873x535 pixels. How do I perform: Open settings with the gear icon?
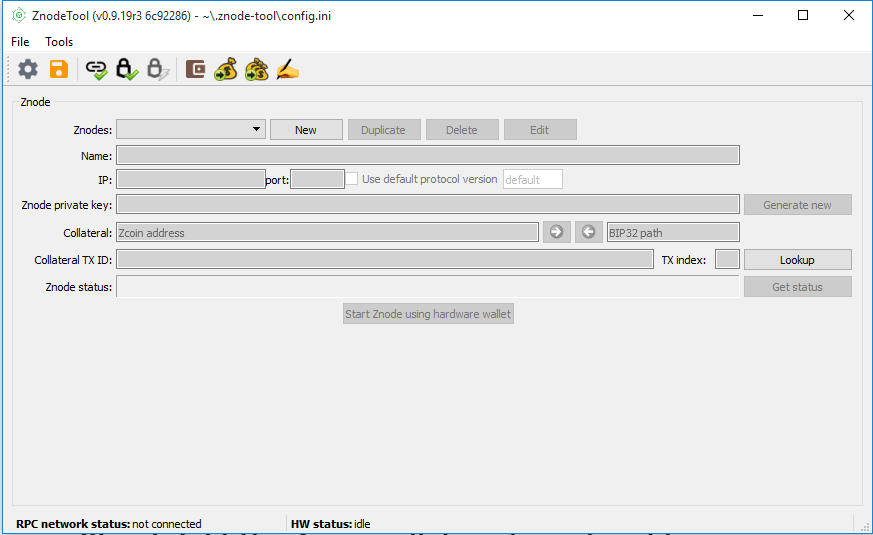28,70
